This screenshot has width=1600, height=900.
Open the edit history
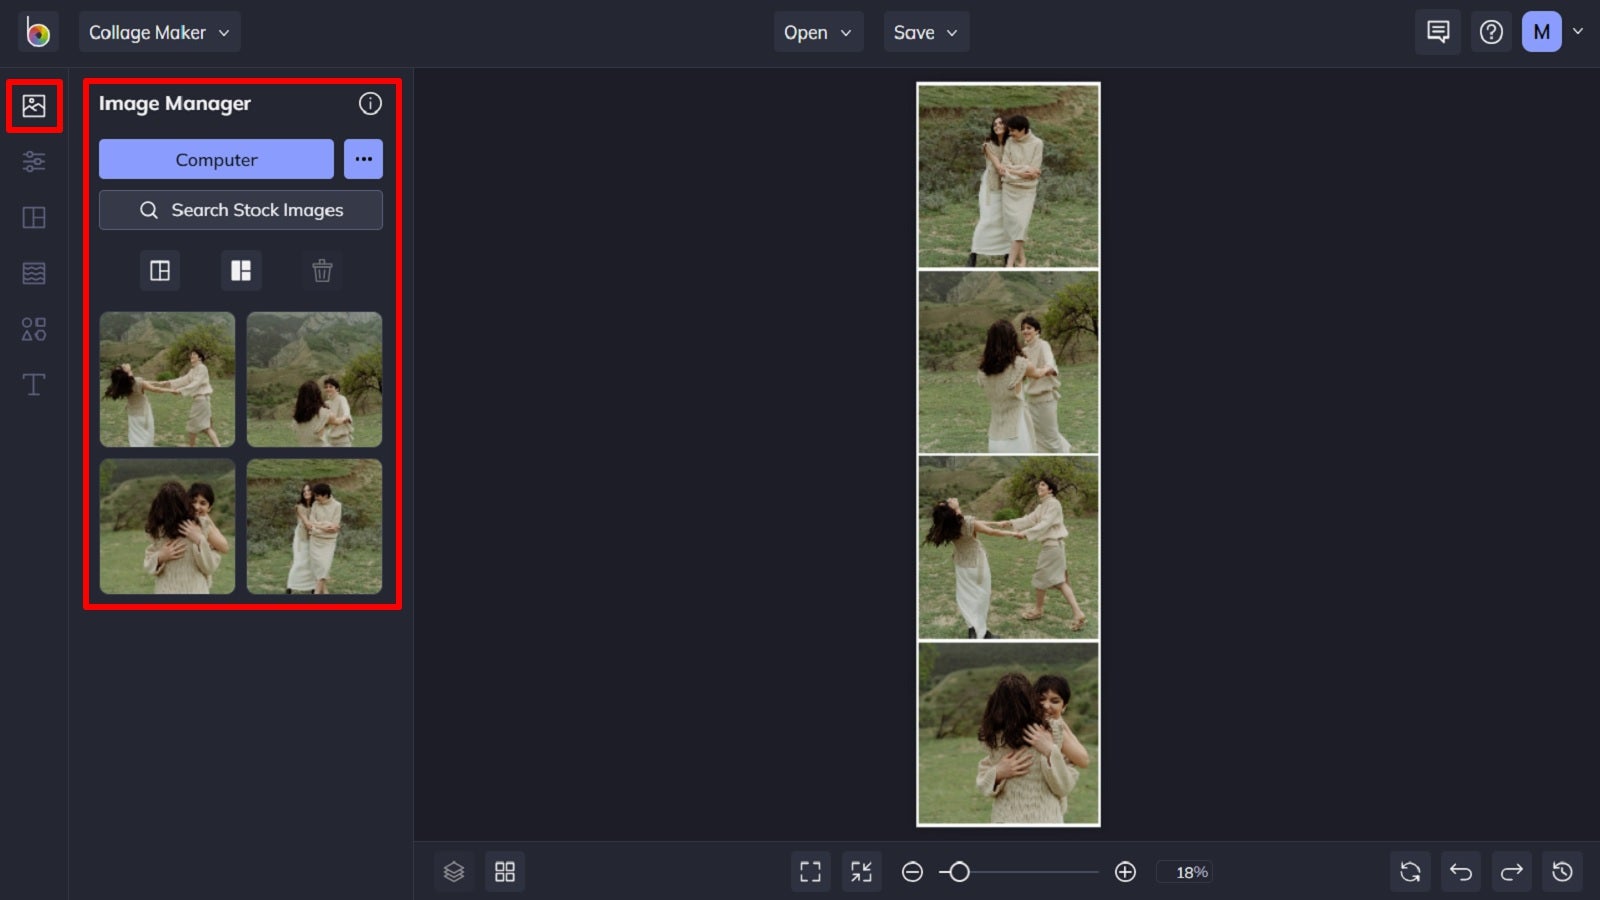(1564, 871)
